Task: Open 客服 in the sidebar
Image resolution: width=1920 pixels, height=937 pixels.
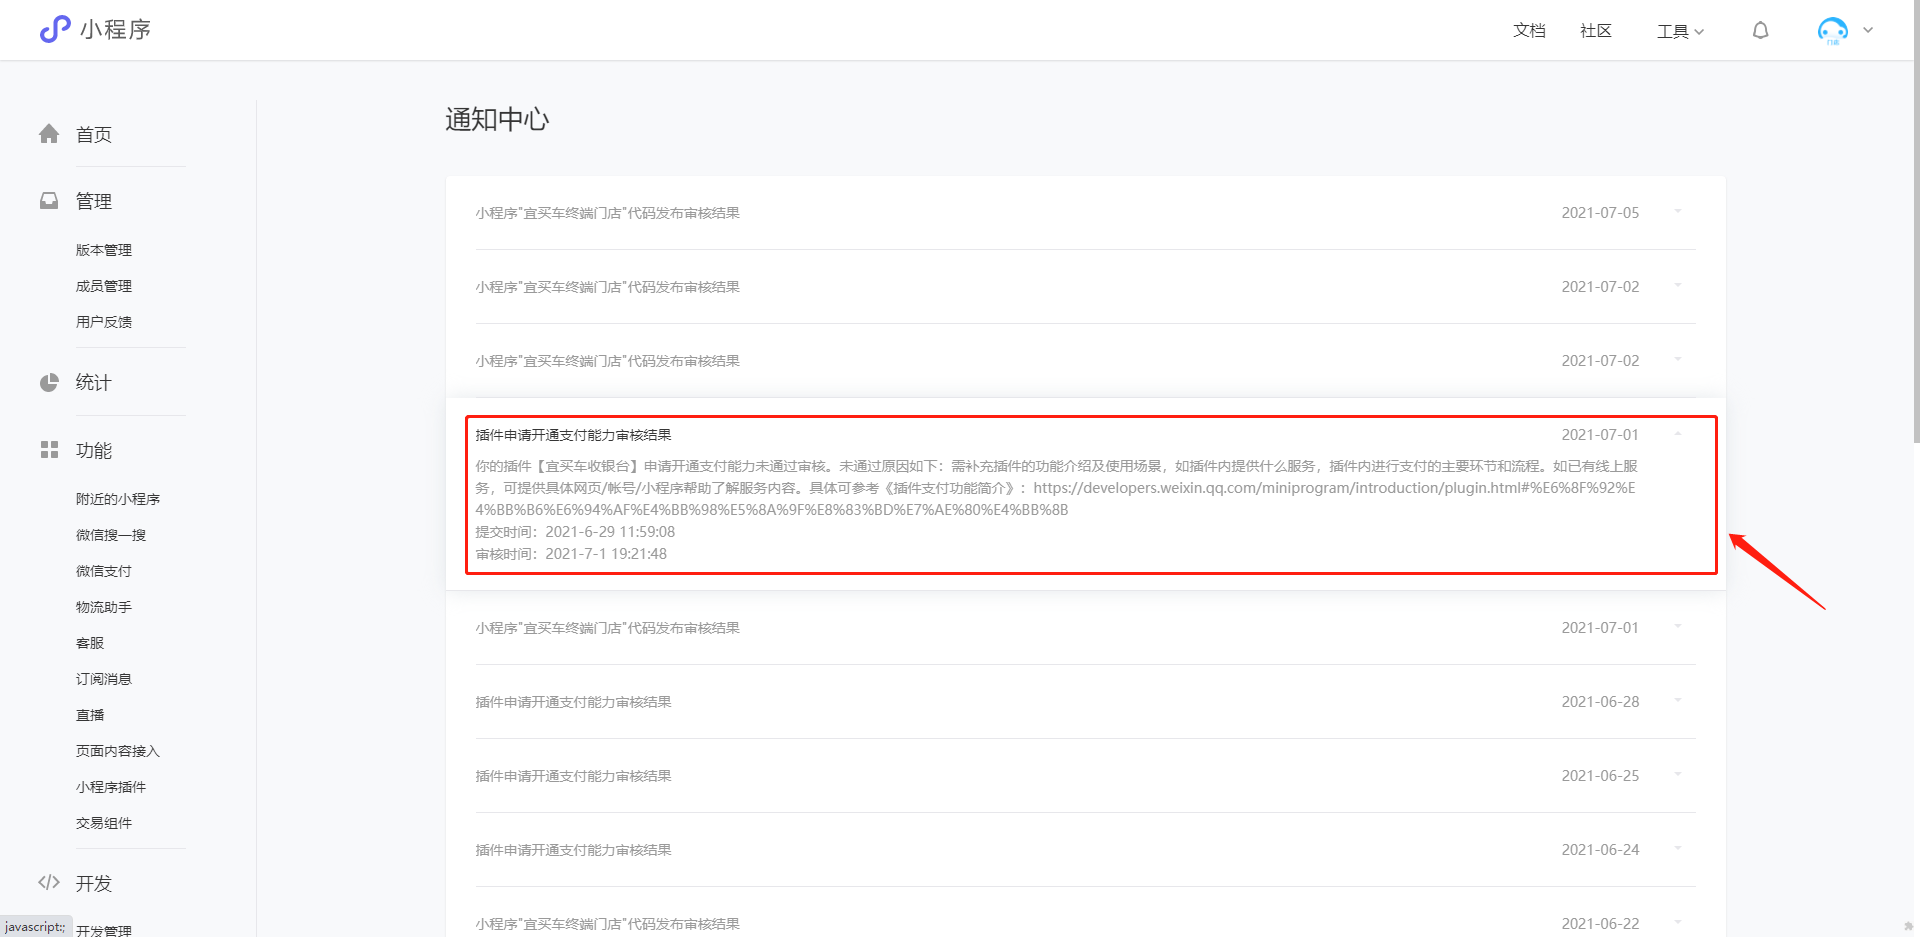Action: click(90, 643)
